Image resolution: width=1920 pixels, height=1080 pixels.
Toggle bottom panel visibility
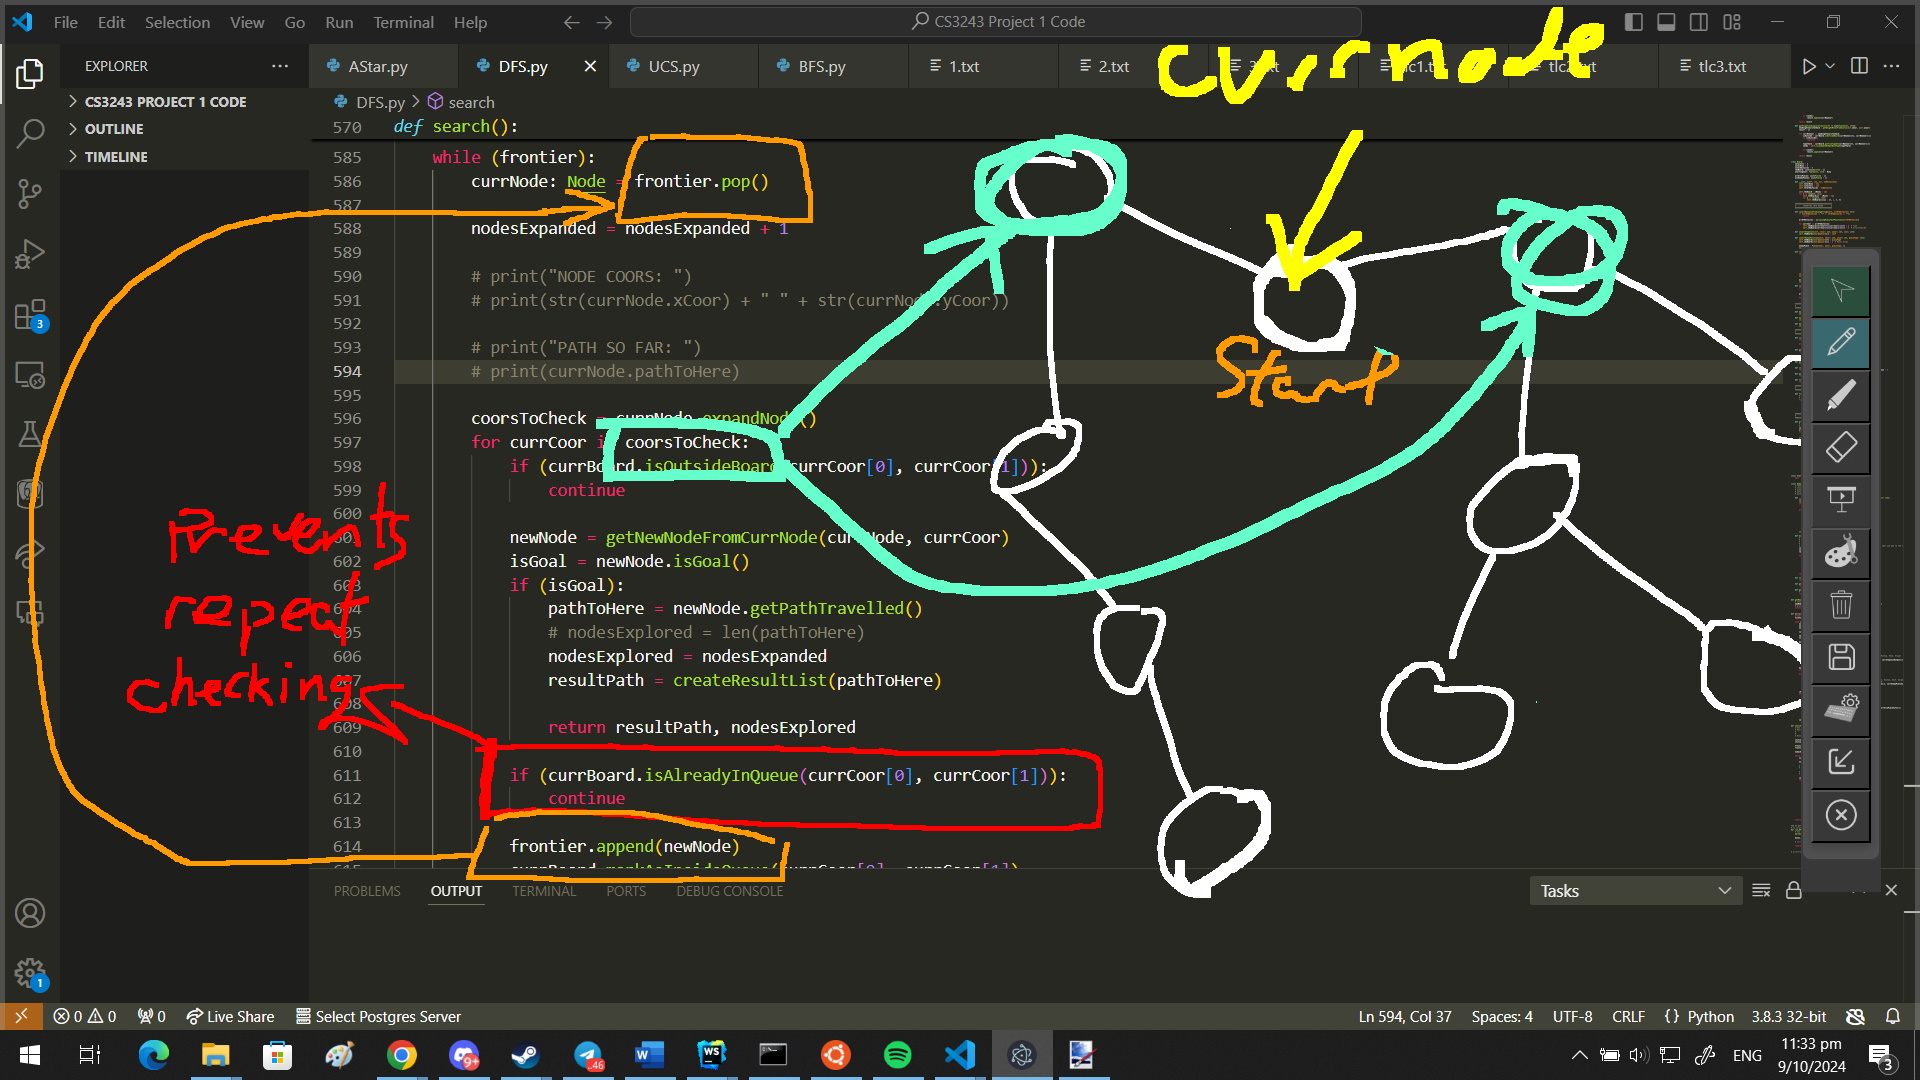(x=1666, y=22)
